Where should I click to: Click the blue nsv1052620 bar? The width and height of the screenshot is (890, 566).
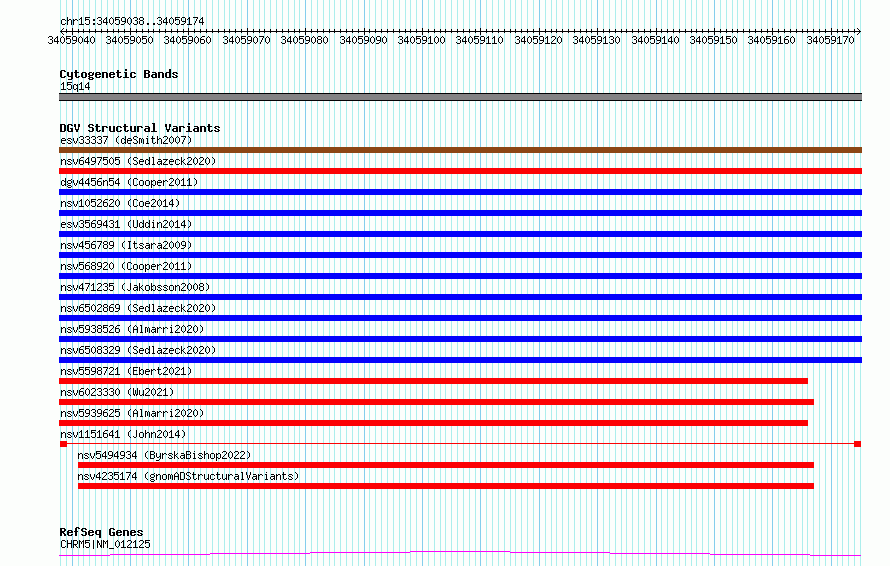(x=460, y=213)
